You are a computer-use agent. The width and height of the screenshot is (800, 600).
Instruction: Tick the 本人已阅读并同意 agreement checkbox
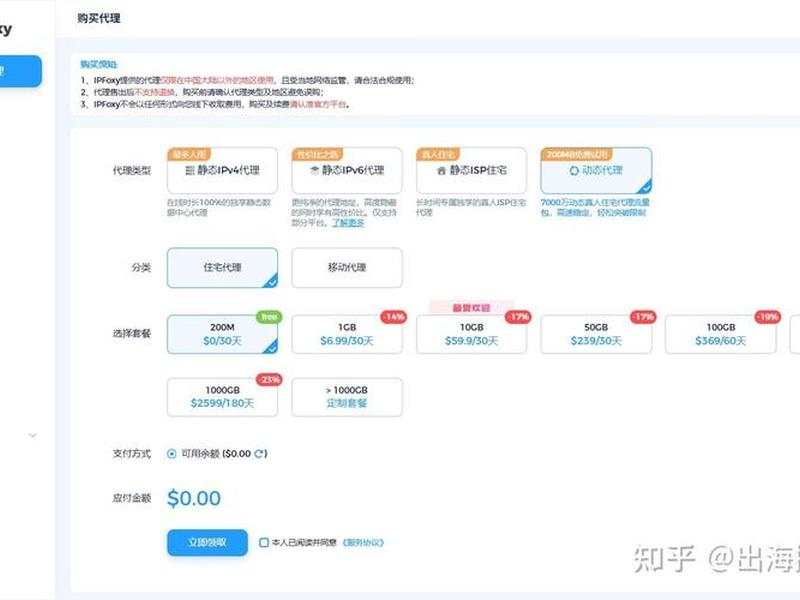coord(264,542)
